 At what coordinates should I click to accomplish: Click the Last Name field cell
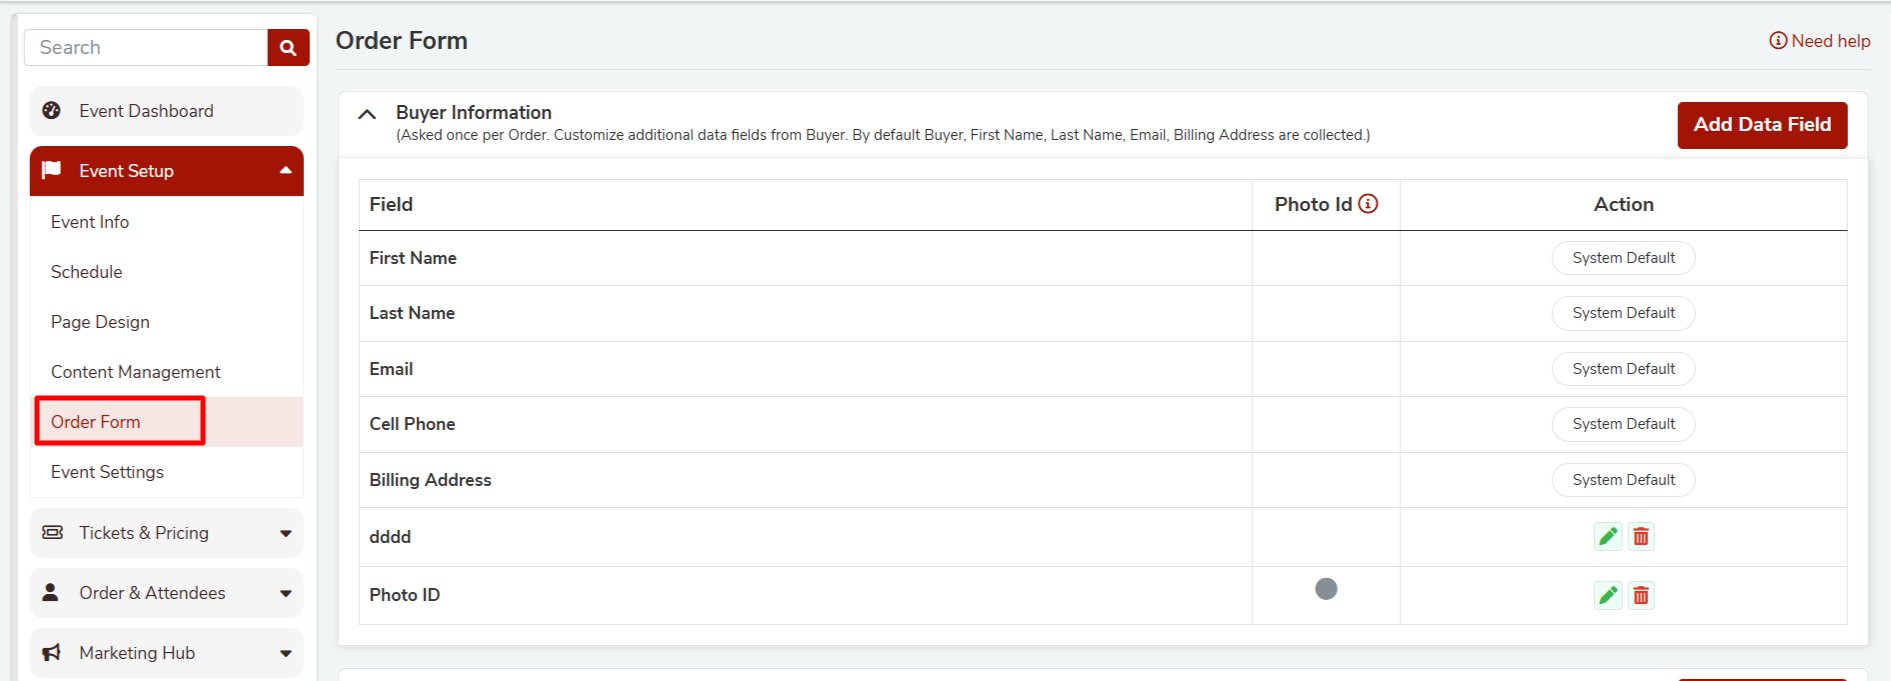click(x=805, y=313)
